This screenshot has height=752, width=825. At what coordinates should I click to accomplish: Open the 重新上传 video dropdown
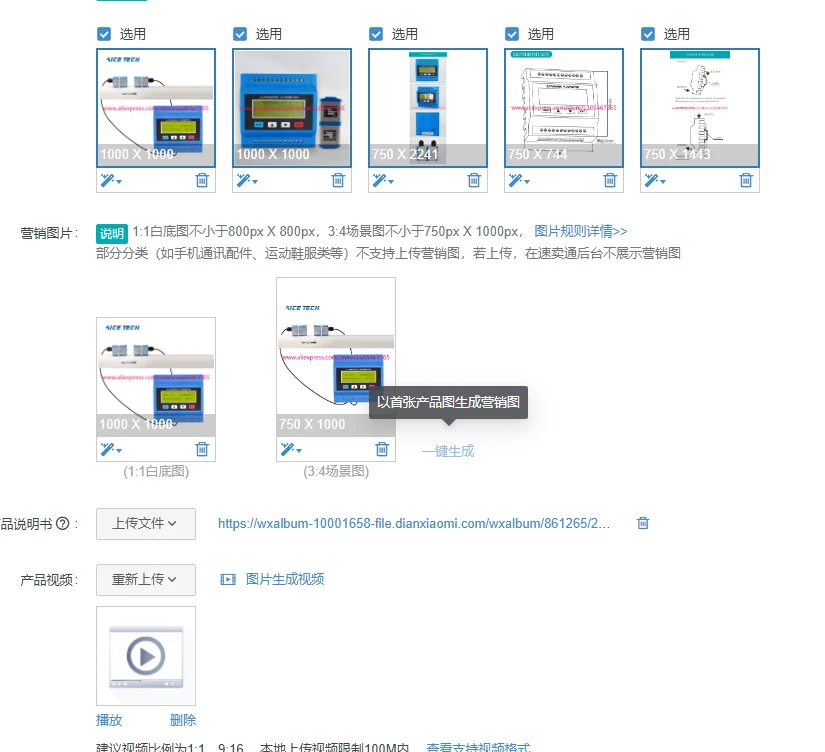[146, 580]
